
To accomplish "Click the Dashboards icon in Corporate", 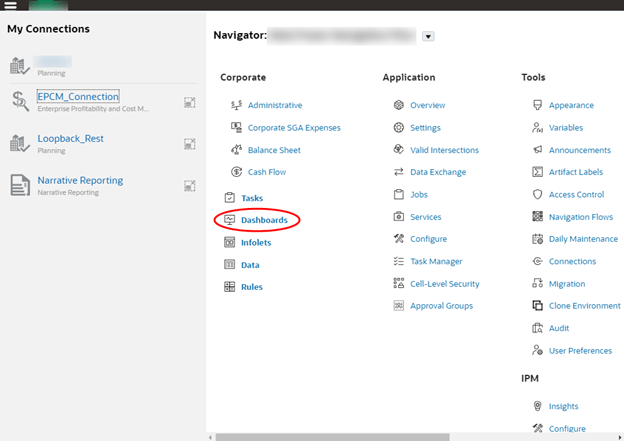I will point(230,219).
